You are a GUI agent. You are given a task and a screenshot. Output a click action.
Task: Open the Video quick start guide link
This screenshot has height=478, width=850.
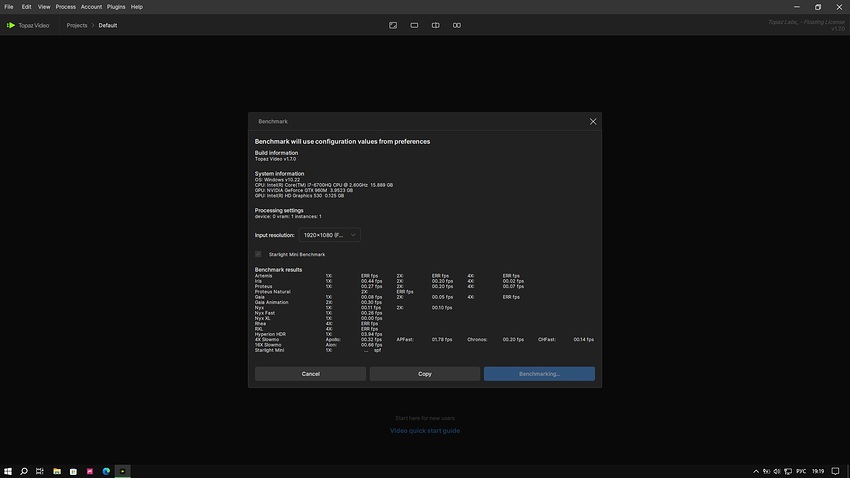pyautogui.click(x=425, y=431)
